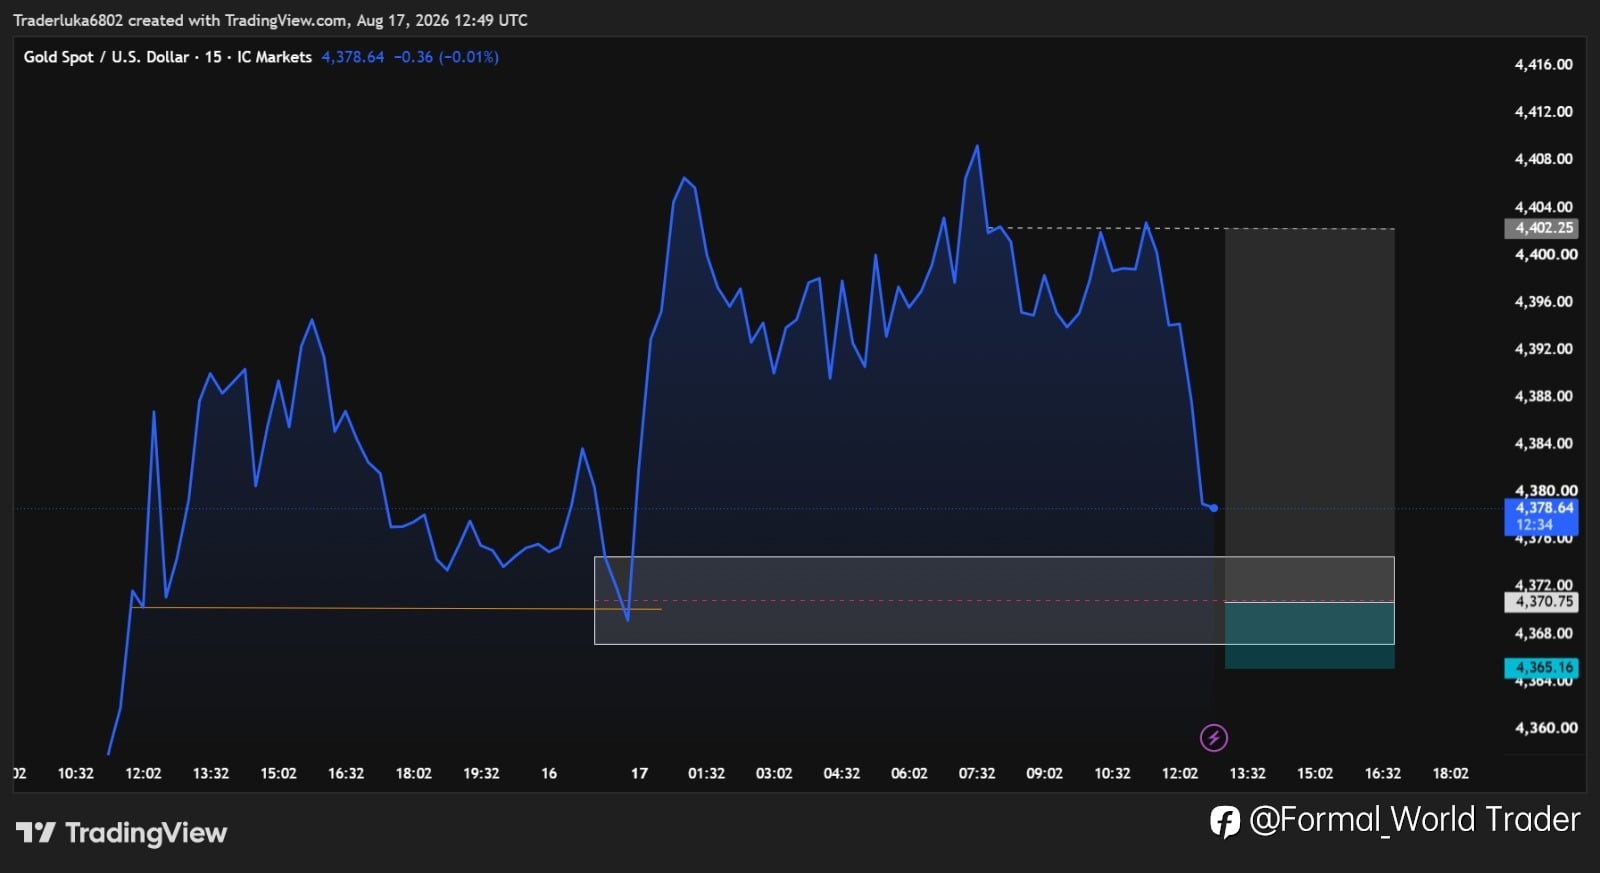Click the date label 17 on the time axis

click(639, 773)
